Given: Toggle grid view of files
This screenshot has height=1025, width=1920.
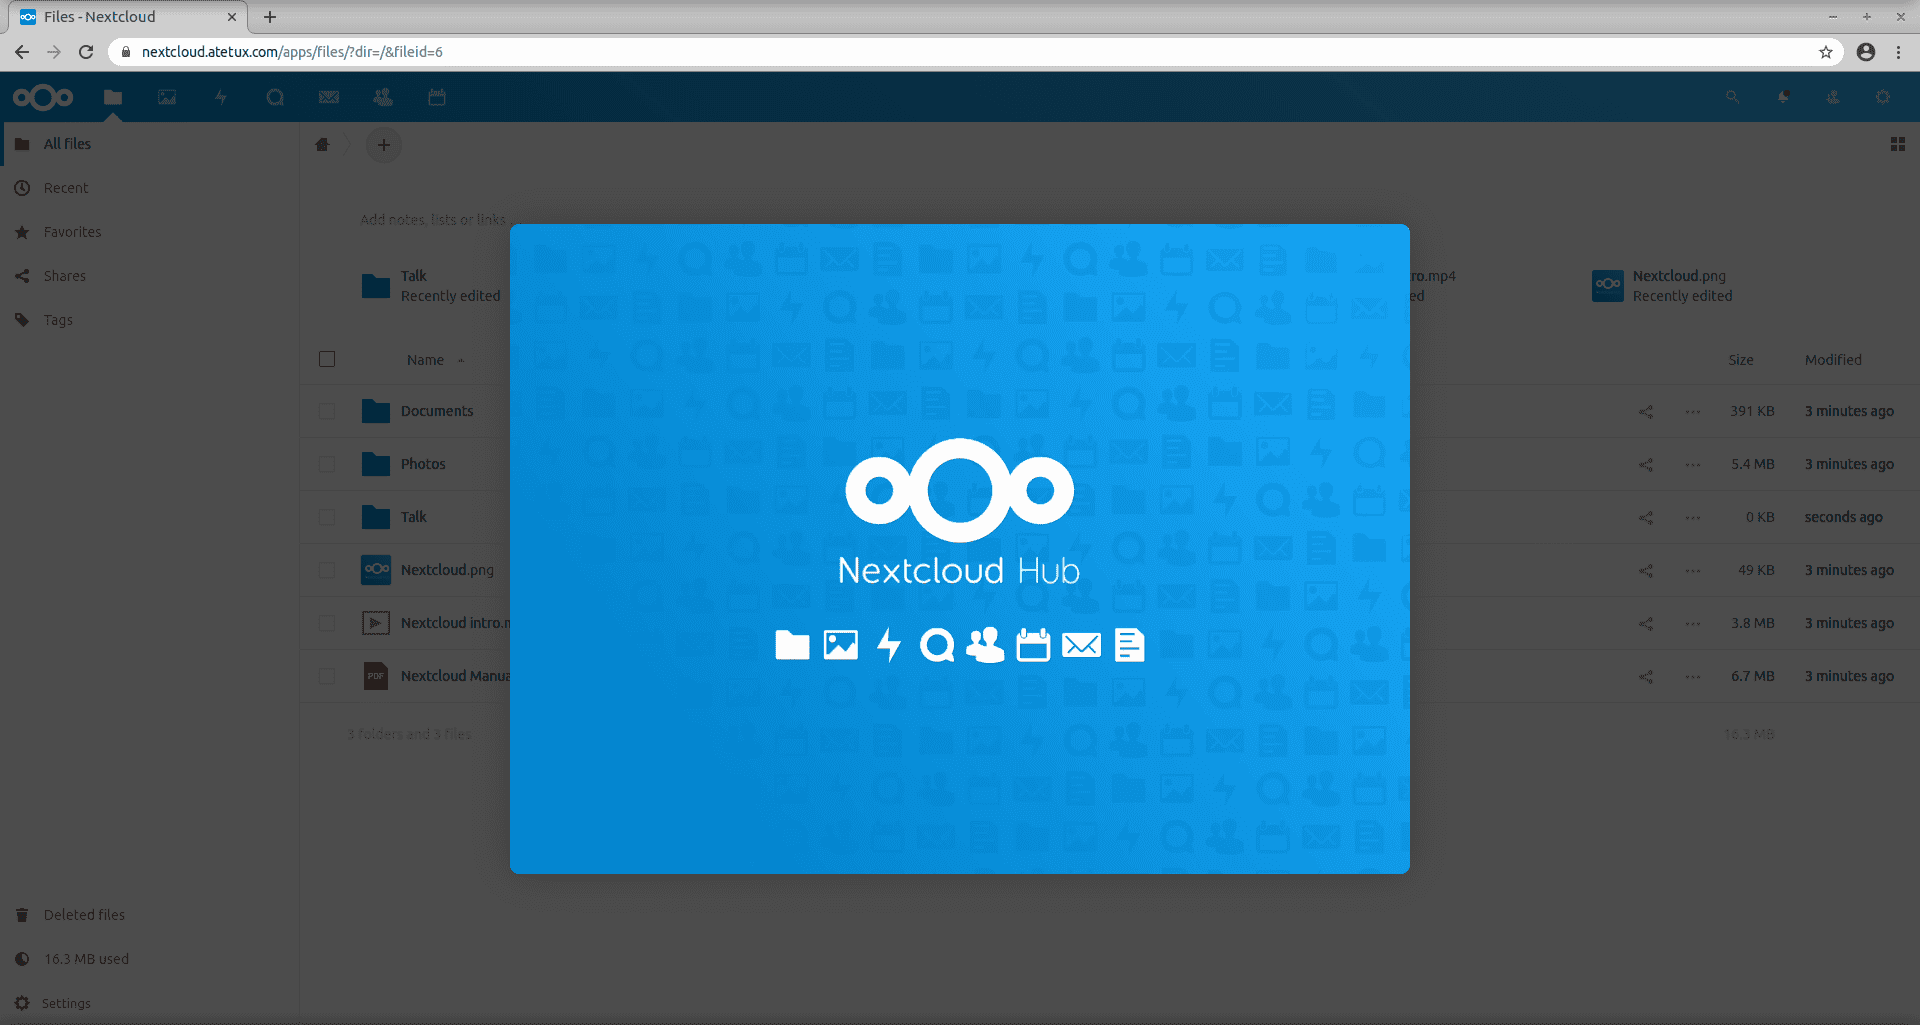Looking at the screenshot, I should (1898, 144).
